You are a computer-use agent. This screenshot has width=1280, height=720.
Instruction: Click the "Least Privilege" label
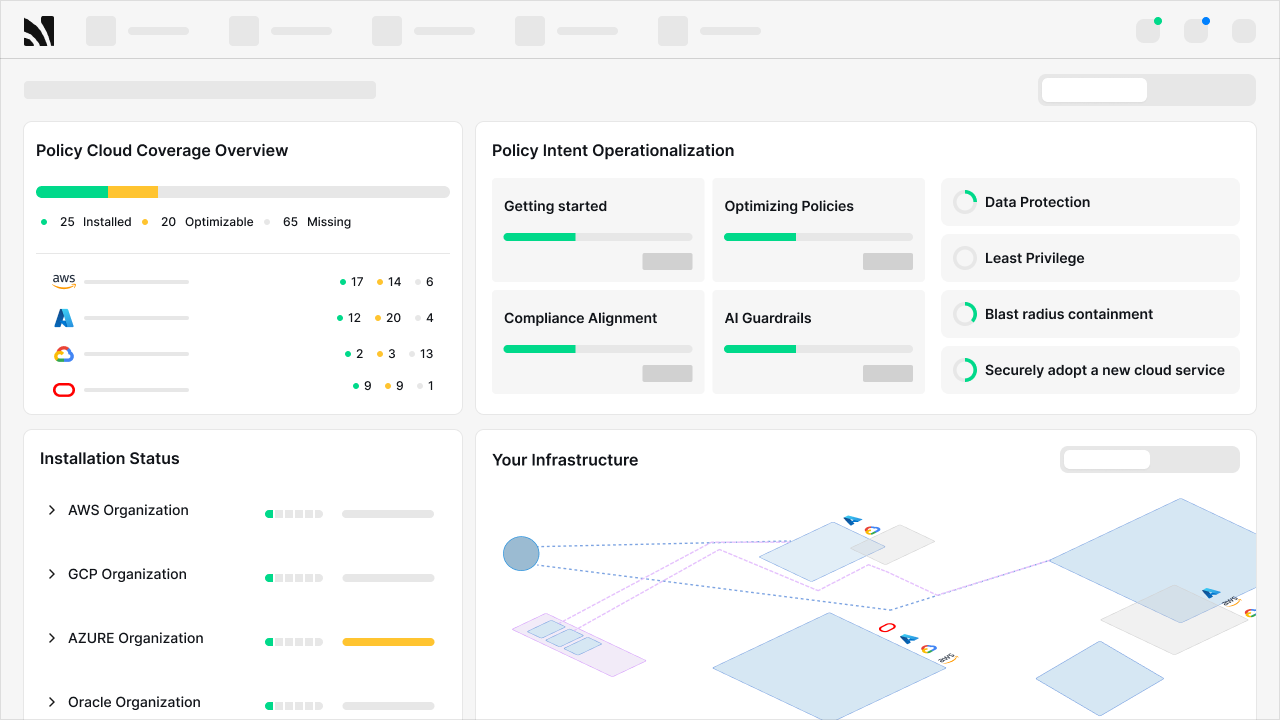(x=1035, y=258)
